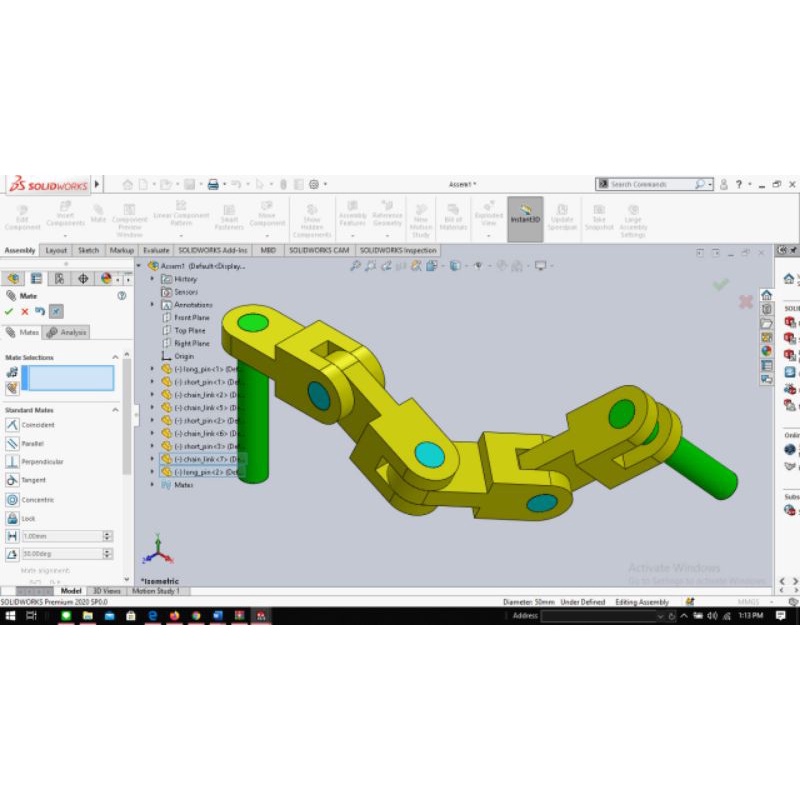Open the SOLIDWORKS Resources home task pane

[766, 295]
